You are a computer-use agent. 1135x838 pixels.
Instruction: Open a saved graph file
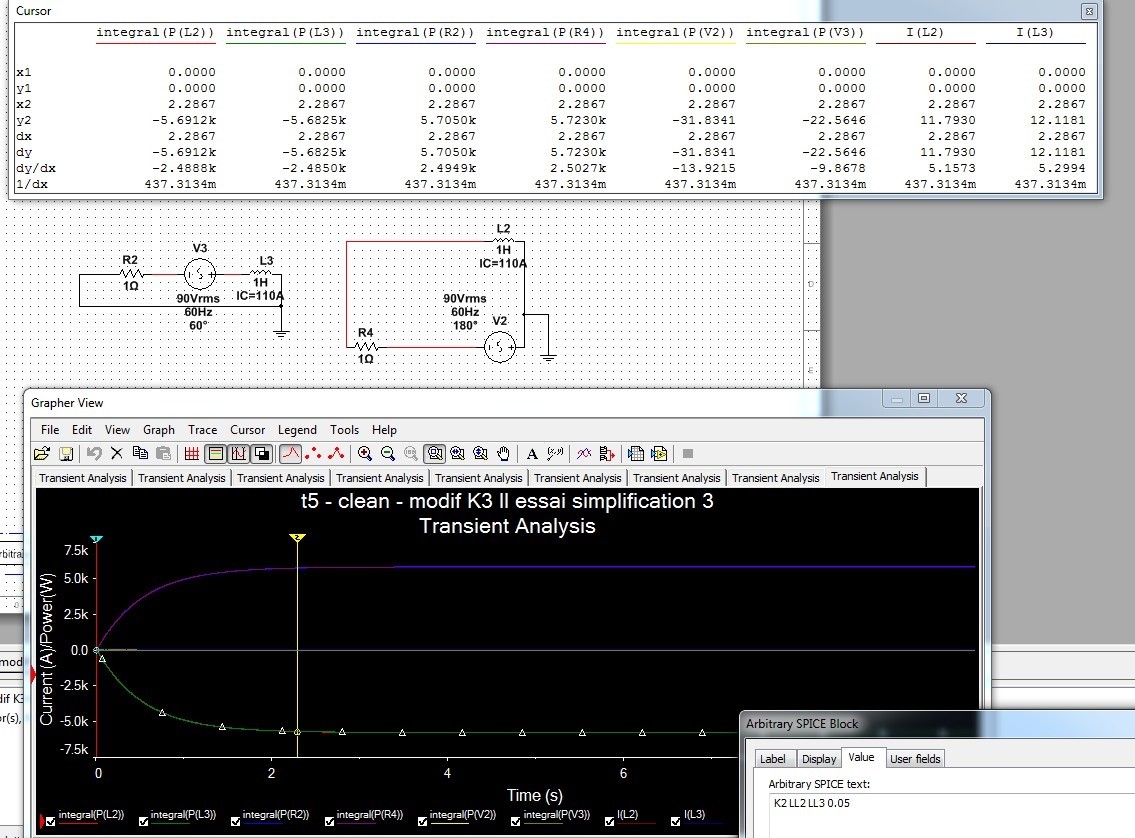(x=42, y=454)
